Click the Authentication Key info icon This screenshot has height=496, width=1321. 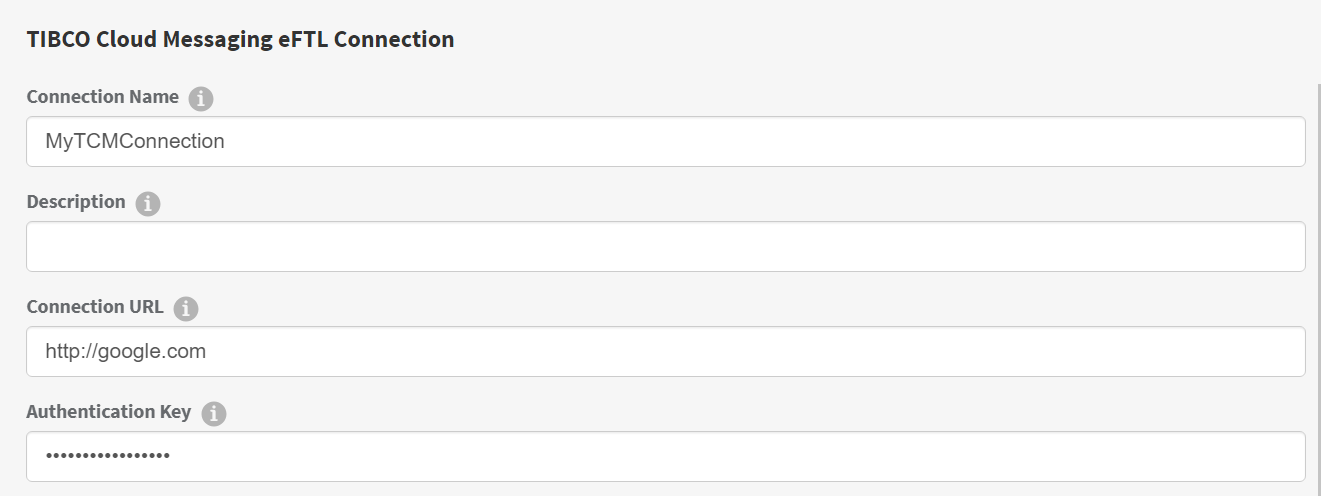coord(213,413)
